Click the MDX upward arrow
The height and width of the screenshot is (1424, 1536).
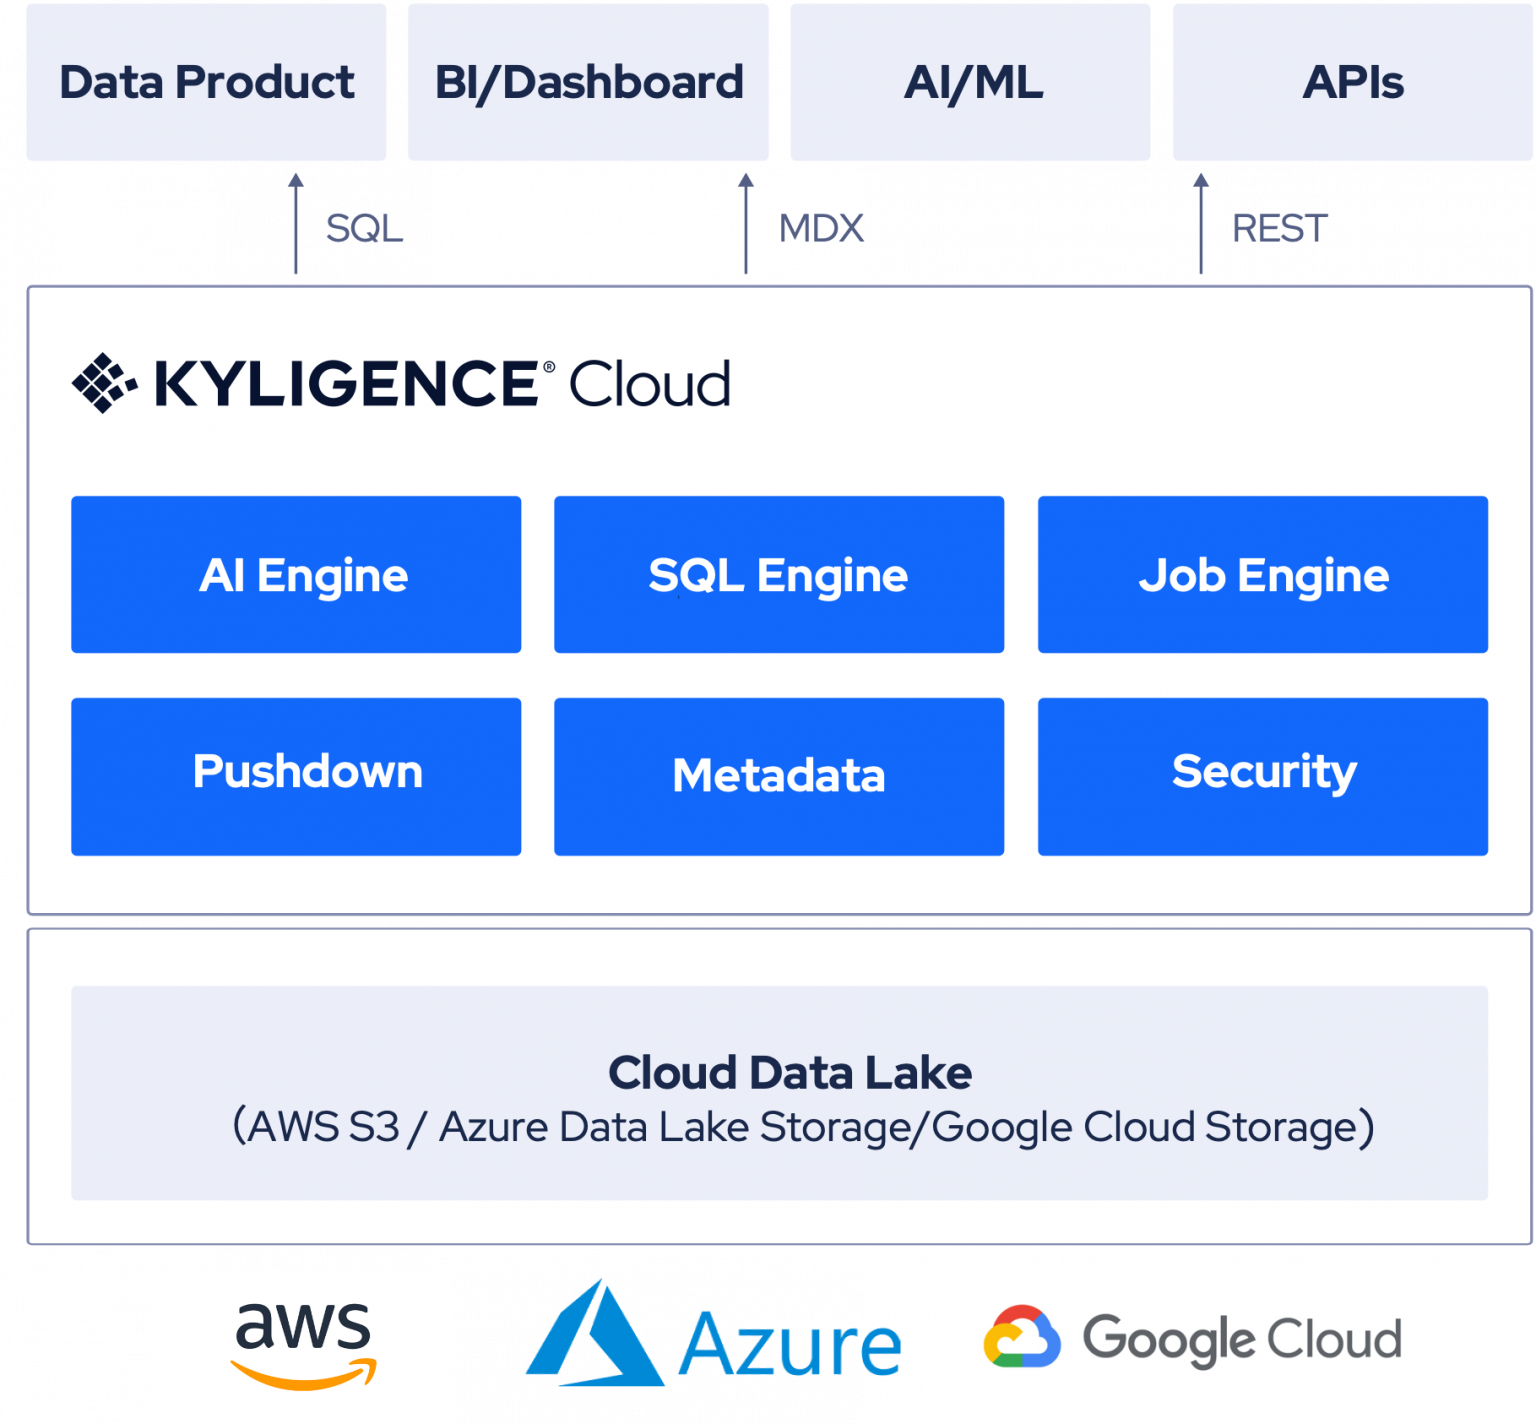(x=746, y=222)
